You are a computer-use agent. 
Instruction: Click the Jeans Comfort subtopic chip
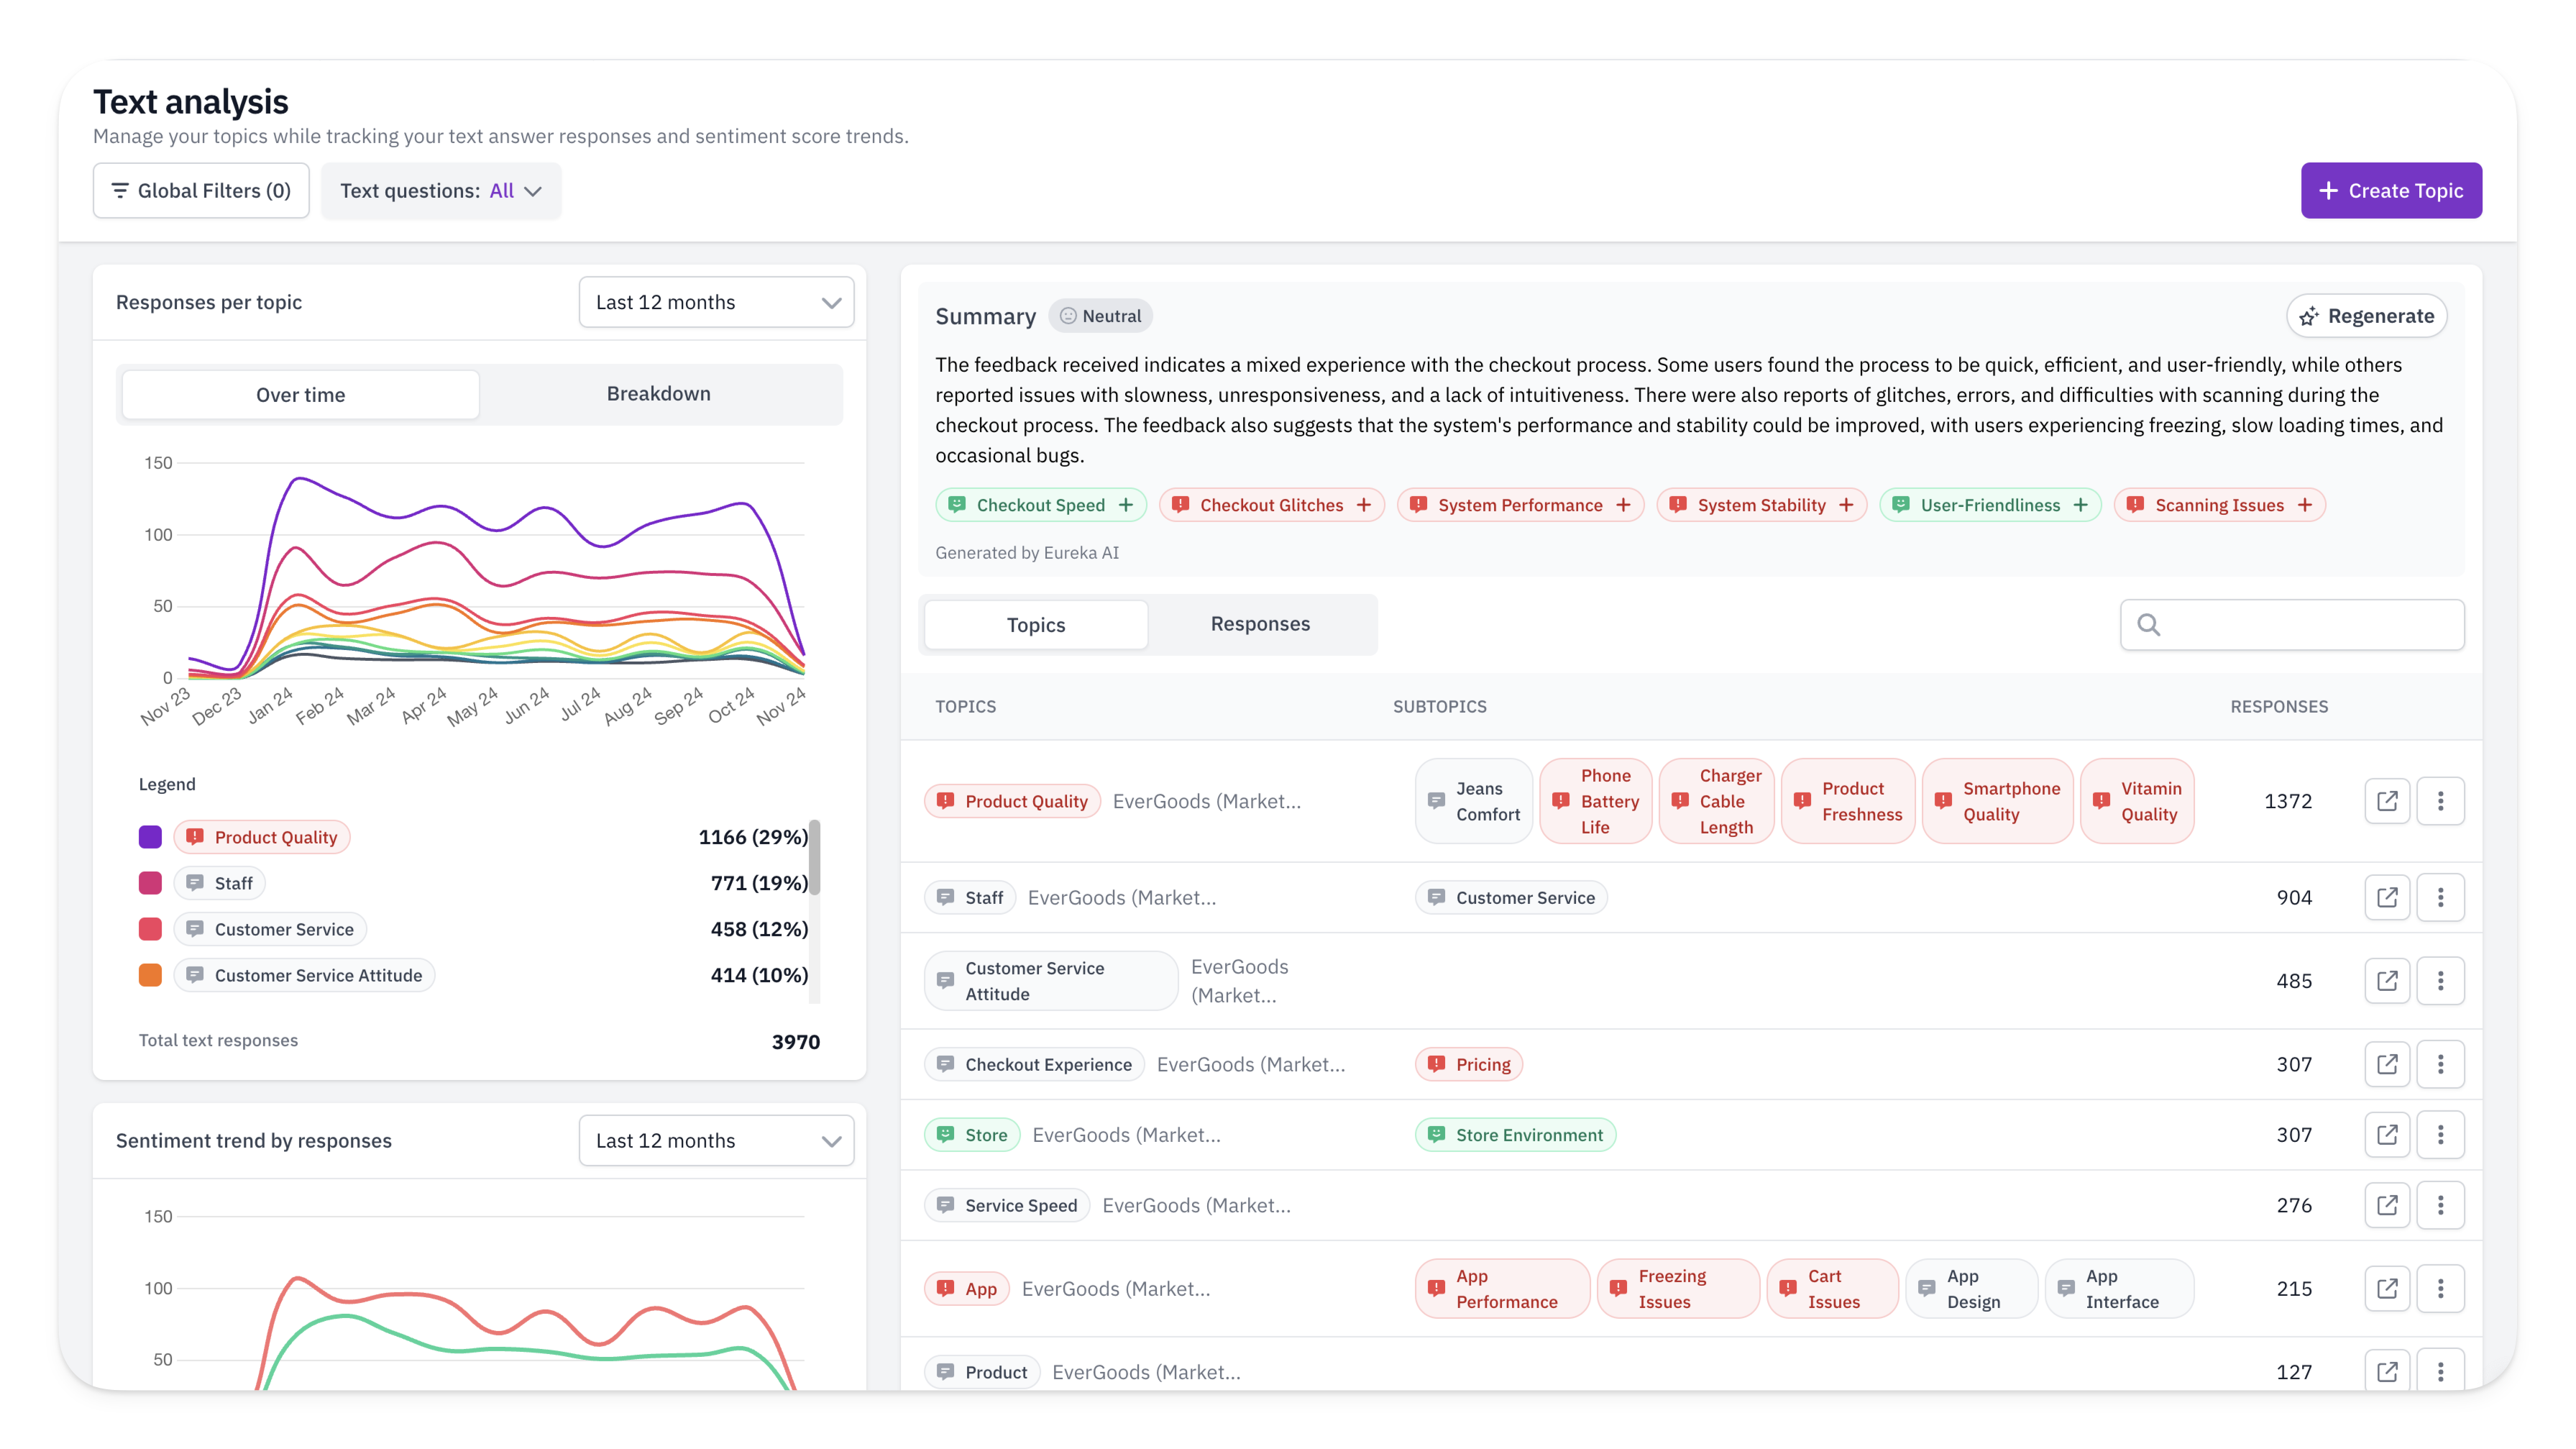tap(1474, 801)
